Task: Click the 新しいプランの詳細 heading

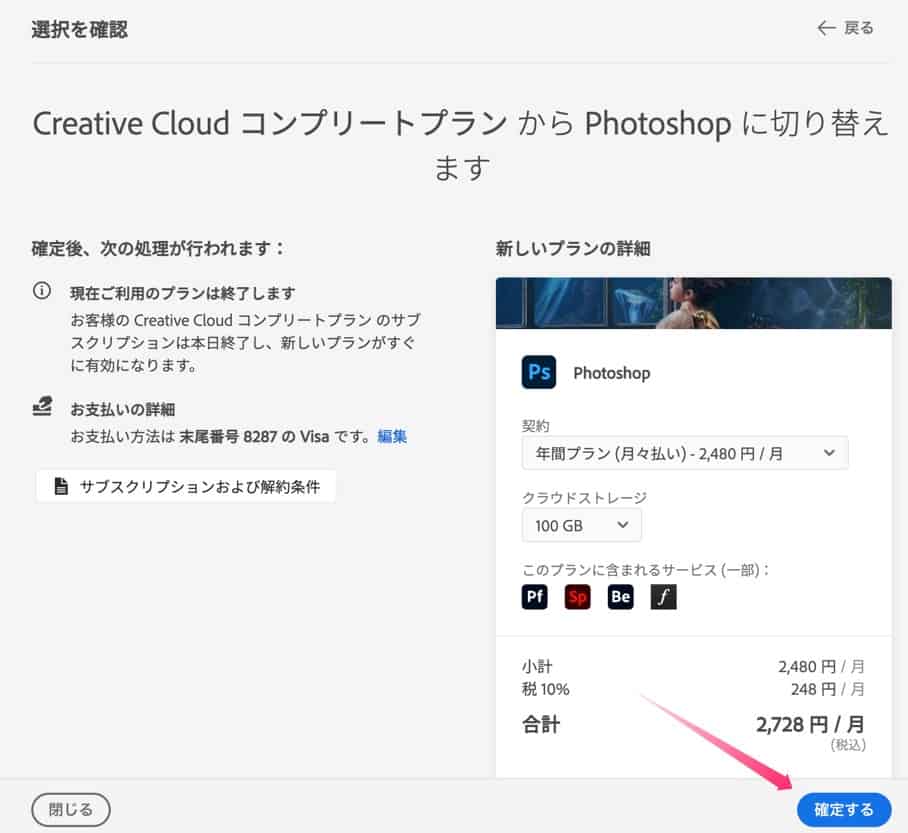Action: 572,248
